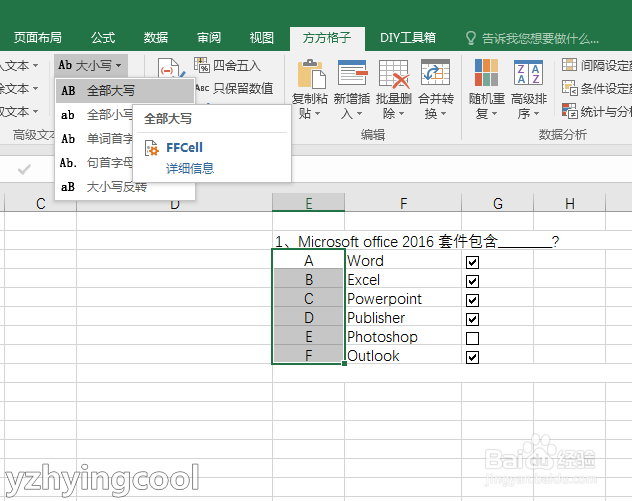This screenshot has width=632, height=501.
Task: Uncheck the Publisher checkbox
Action: [x=472, y=319]
